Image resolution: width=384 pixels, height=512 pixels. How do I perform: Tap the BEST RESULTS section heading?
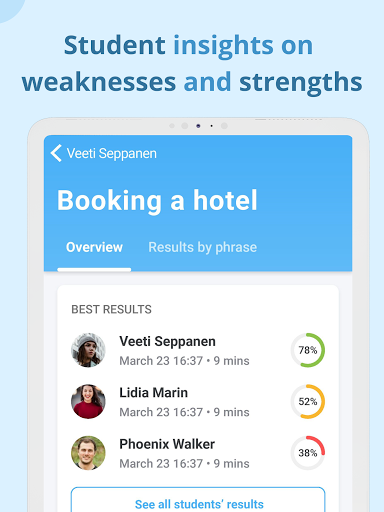[x=111, y=309]
